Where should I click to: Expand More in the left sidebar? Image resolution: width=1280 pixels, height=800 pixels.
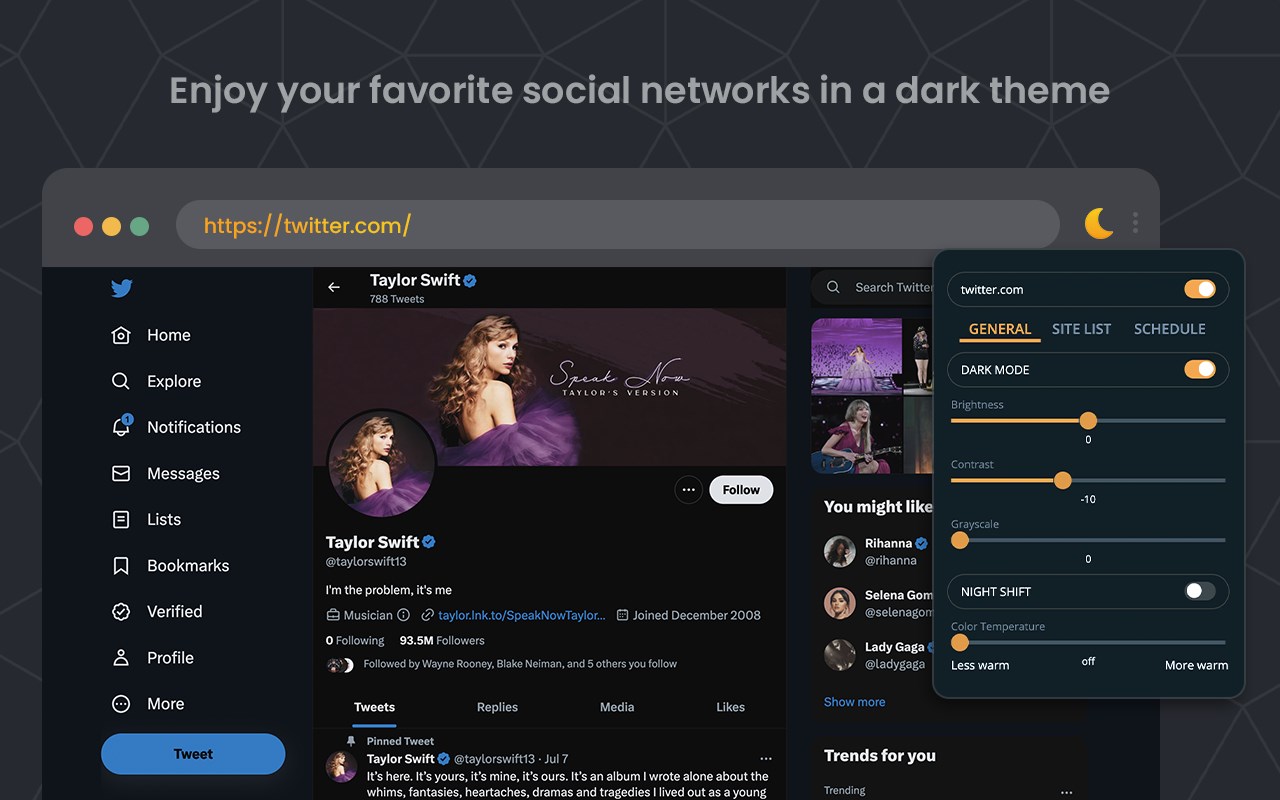(x=148, y=704)
